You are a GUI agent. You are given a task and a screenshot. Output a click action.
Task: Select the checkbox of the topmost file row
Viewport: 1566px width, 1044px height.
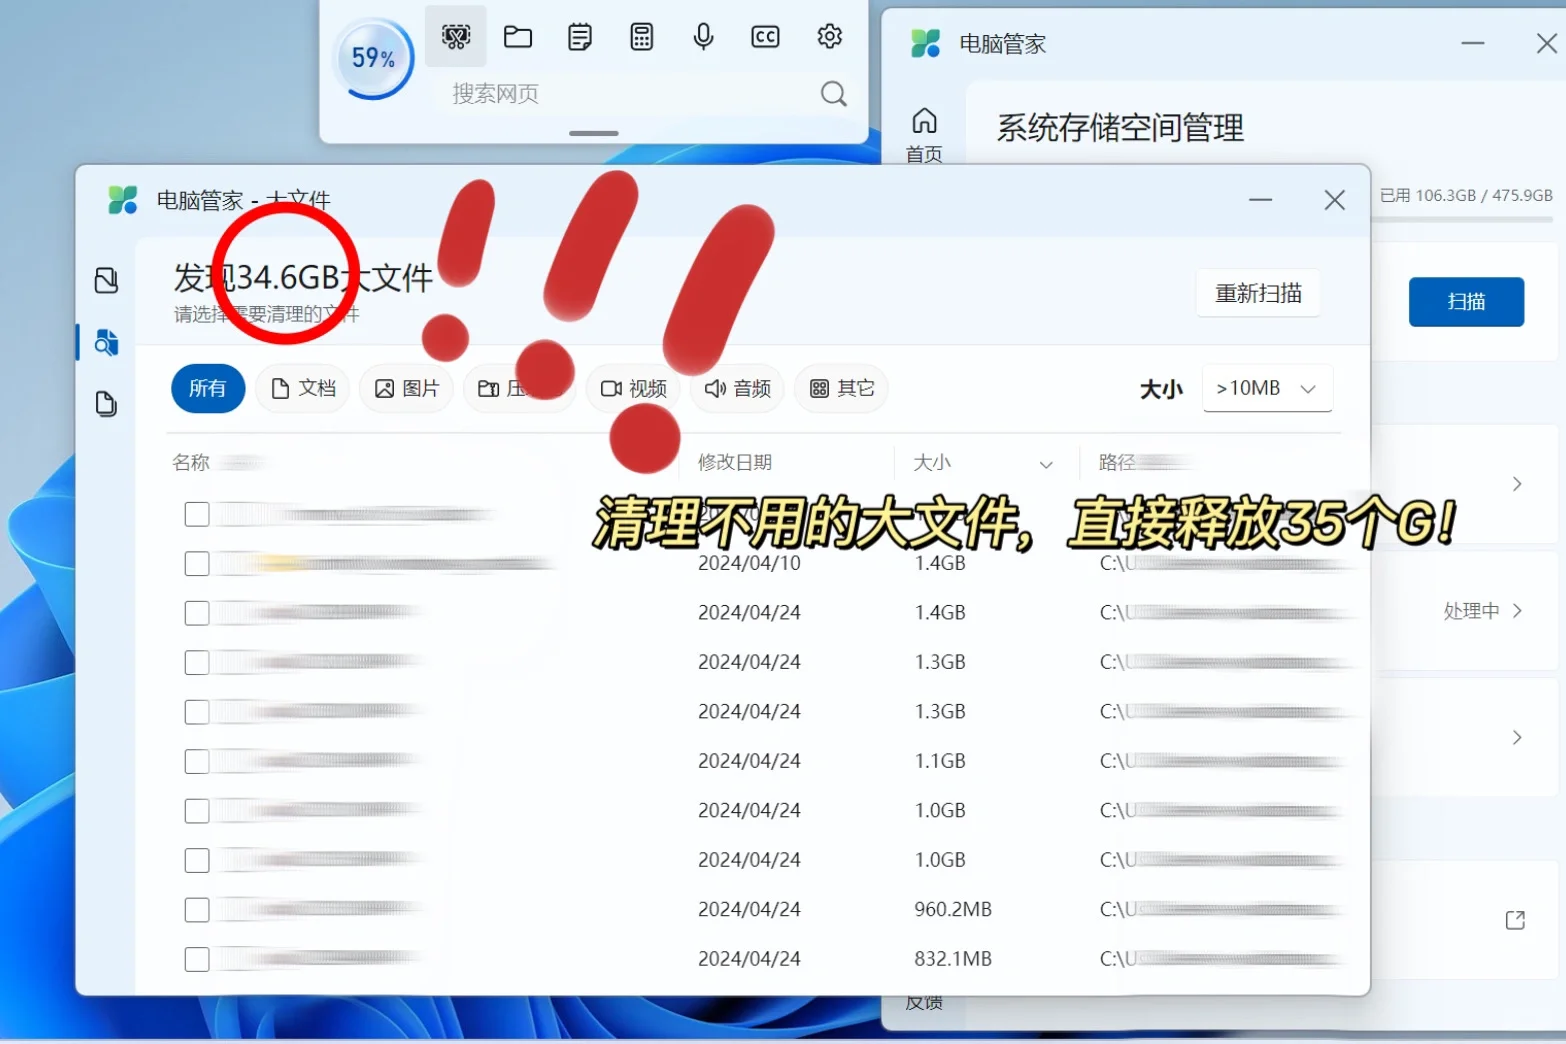coord(196,513)
